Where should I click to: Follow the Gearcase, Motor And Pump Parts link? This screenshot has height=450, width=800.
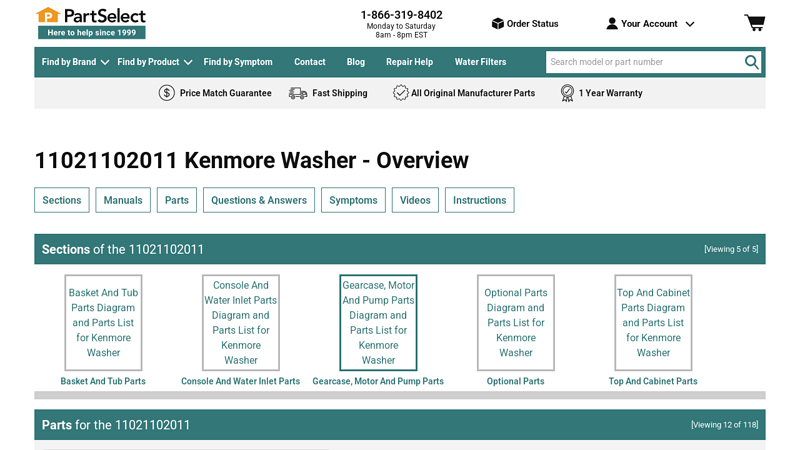[378, 381]
